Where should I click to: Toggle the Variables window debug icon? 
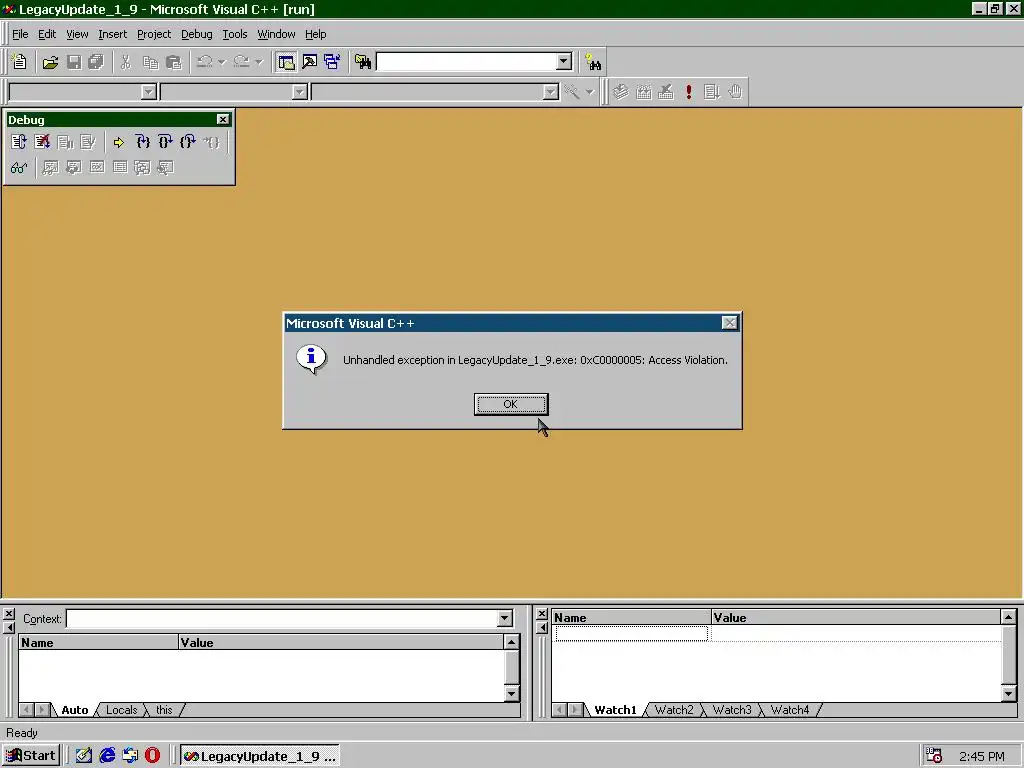click(x=73, y=168)
